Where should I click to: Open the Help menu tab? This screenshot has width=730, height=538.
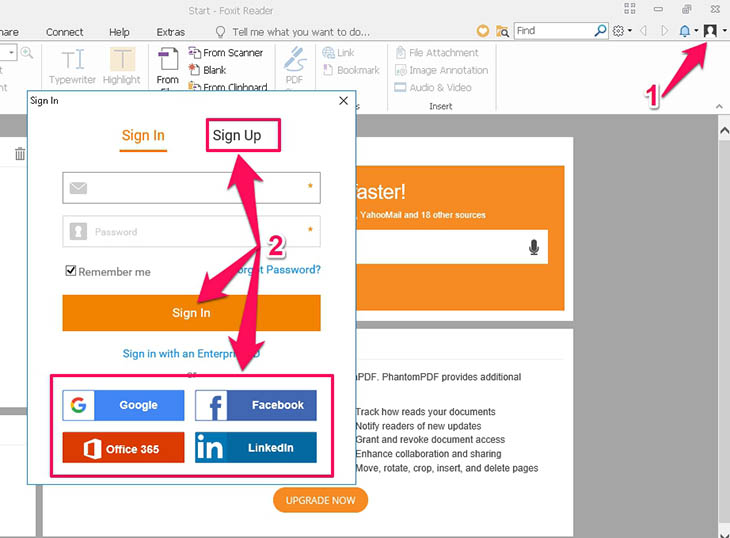(119, 32)
